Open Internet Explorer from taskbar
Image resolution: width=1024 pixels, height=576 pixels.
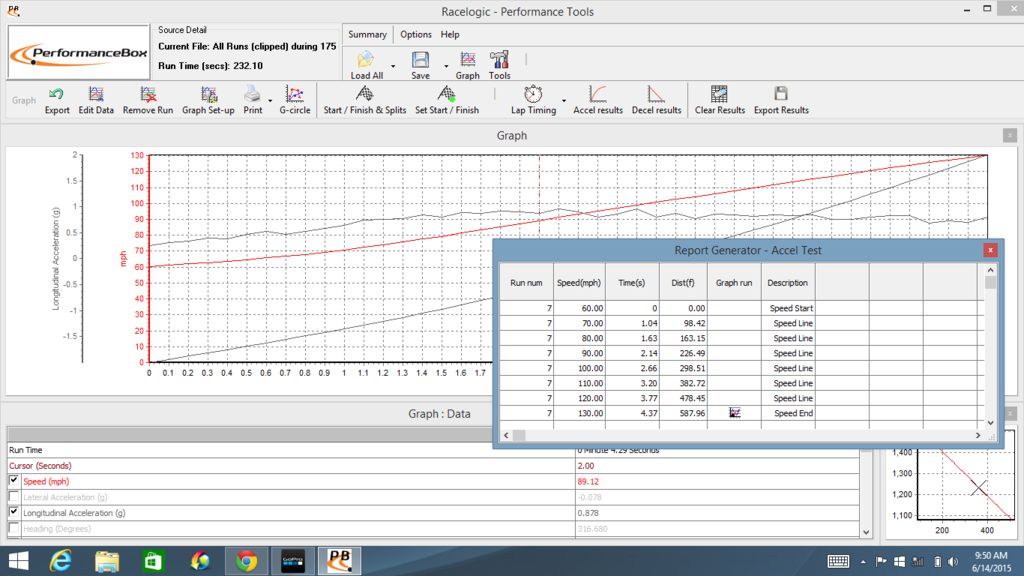(60, 561)
